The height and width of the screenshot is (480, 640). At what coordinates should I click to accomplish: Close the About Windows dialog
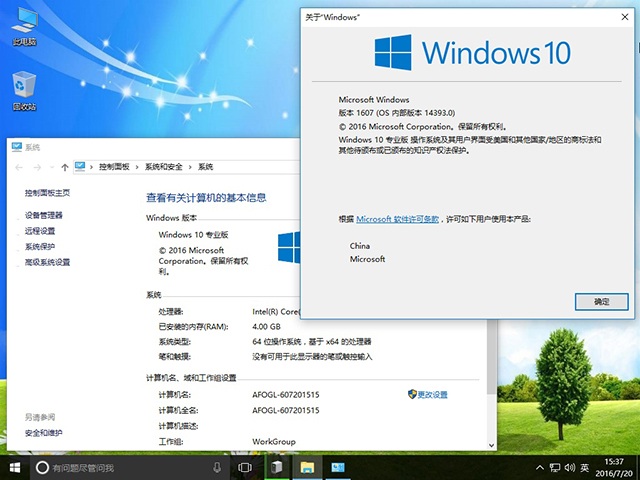tap(624, 17)
